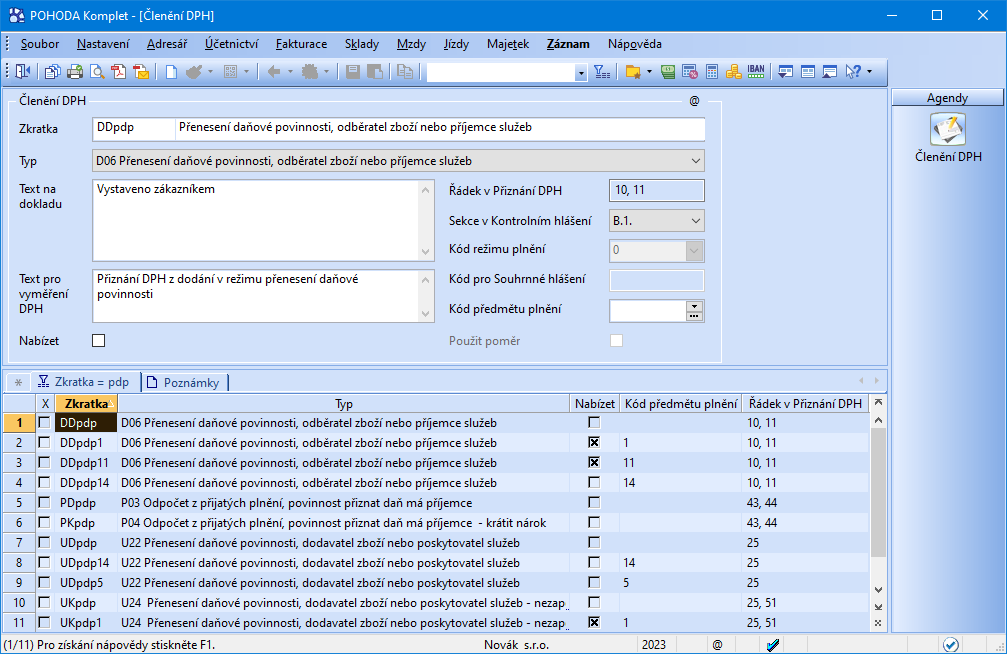
Task: Click the window arrange icon after IBAN
Action: [785, 71]
